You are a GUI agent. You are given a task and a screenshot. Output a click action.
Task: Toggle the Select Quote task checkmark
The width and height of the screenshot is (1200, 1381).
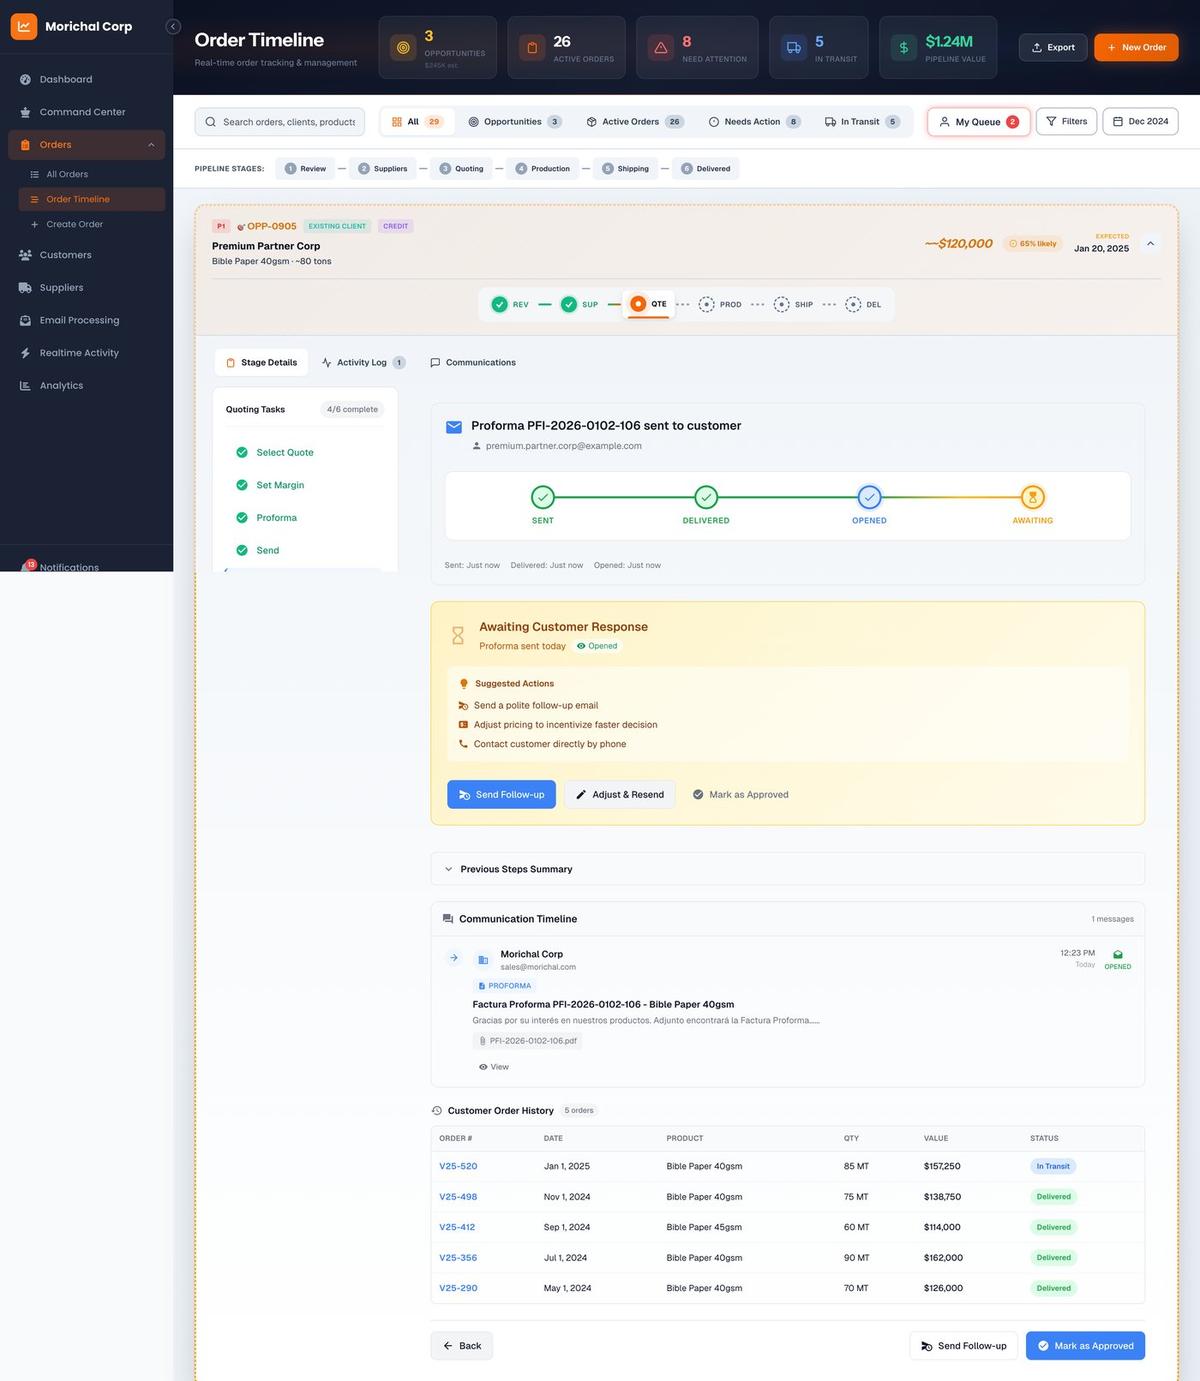242,453
